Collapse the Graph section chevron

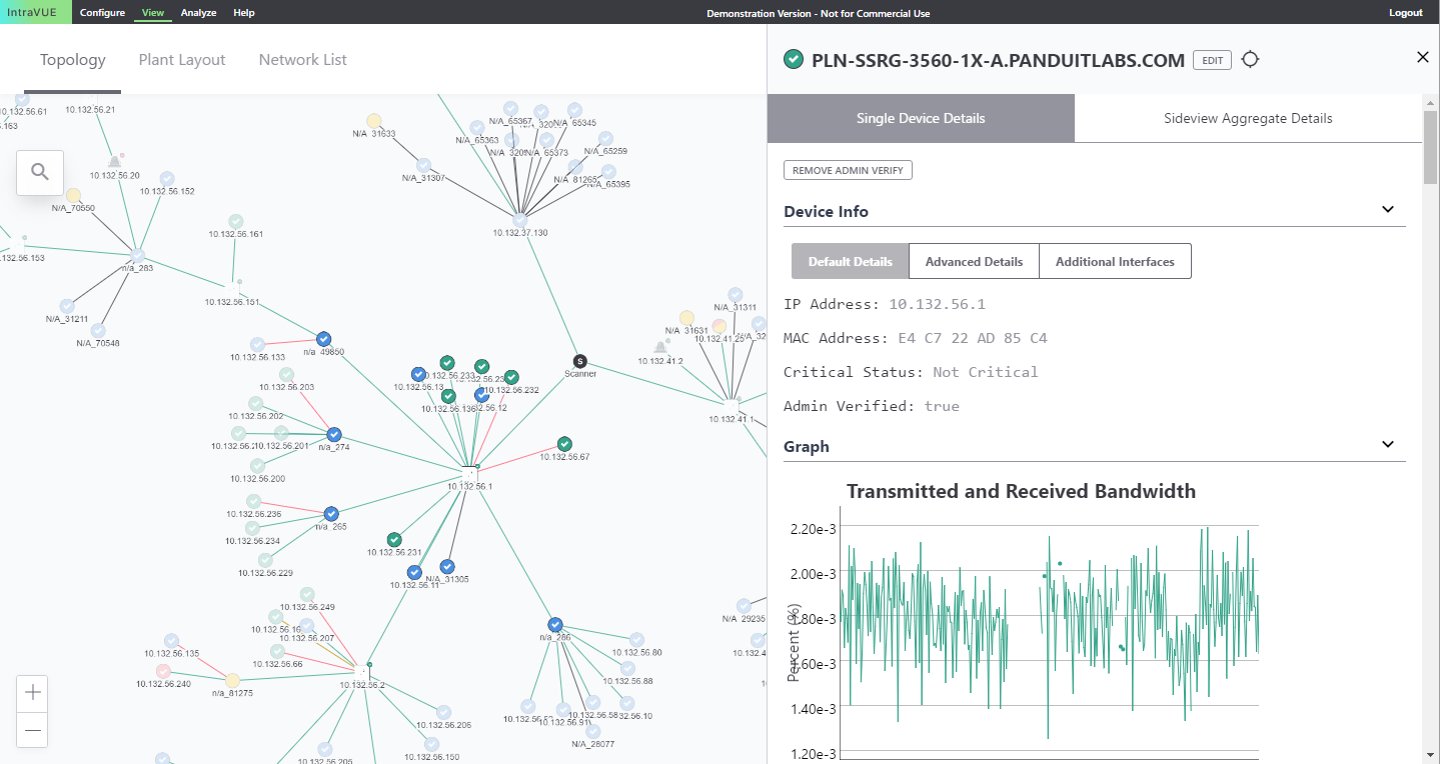1387,445
